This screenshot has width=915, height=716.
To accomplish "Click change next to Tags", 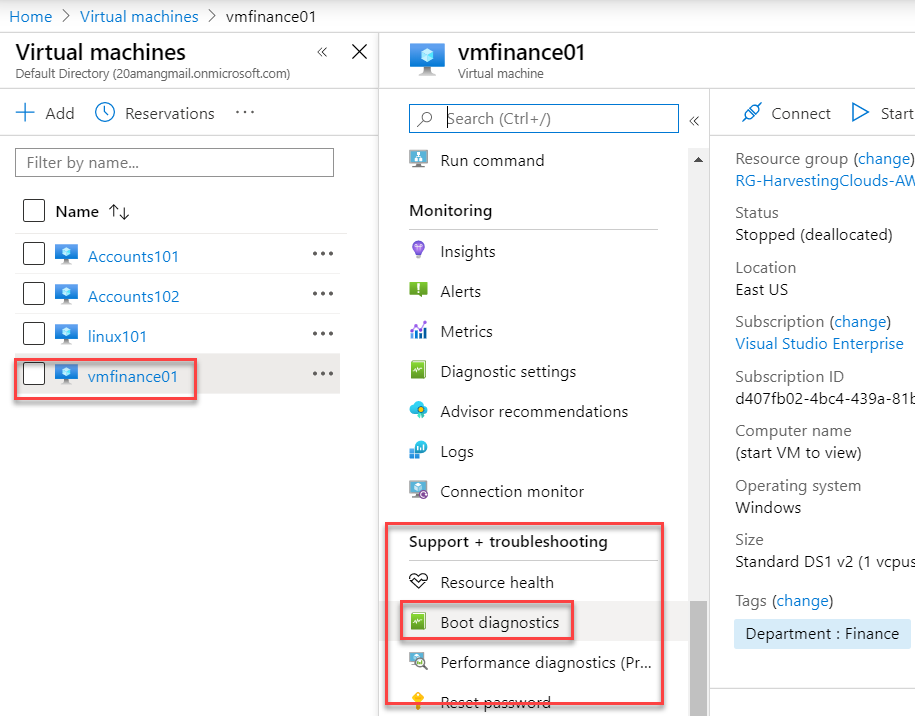I will point(802,600).
